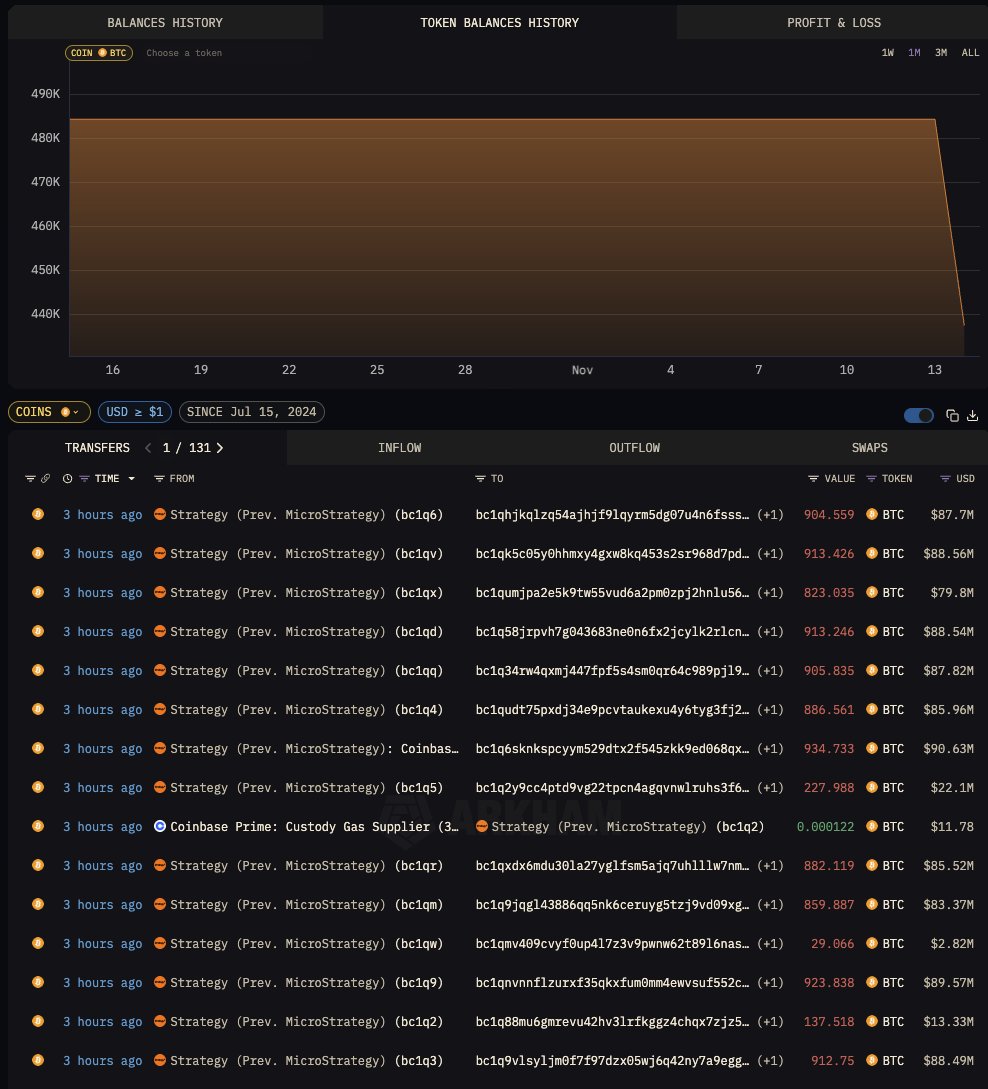Screen dimensions: 988x1089
Task: Open the bc1qhjkqlzq54 recipient address link
Action: 611,515
